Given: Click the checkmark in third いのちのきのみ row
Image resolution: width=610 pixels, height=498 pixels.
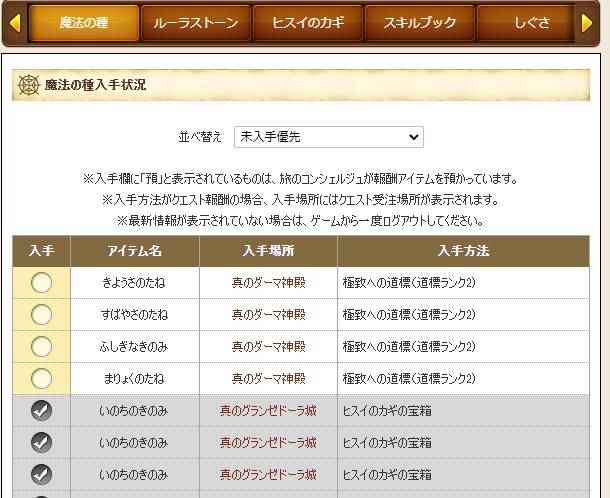Looking at the screenshot, I should pos(41,474).
